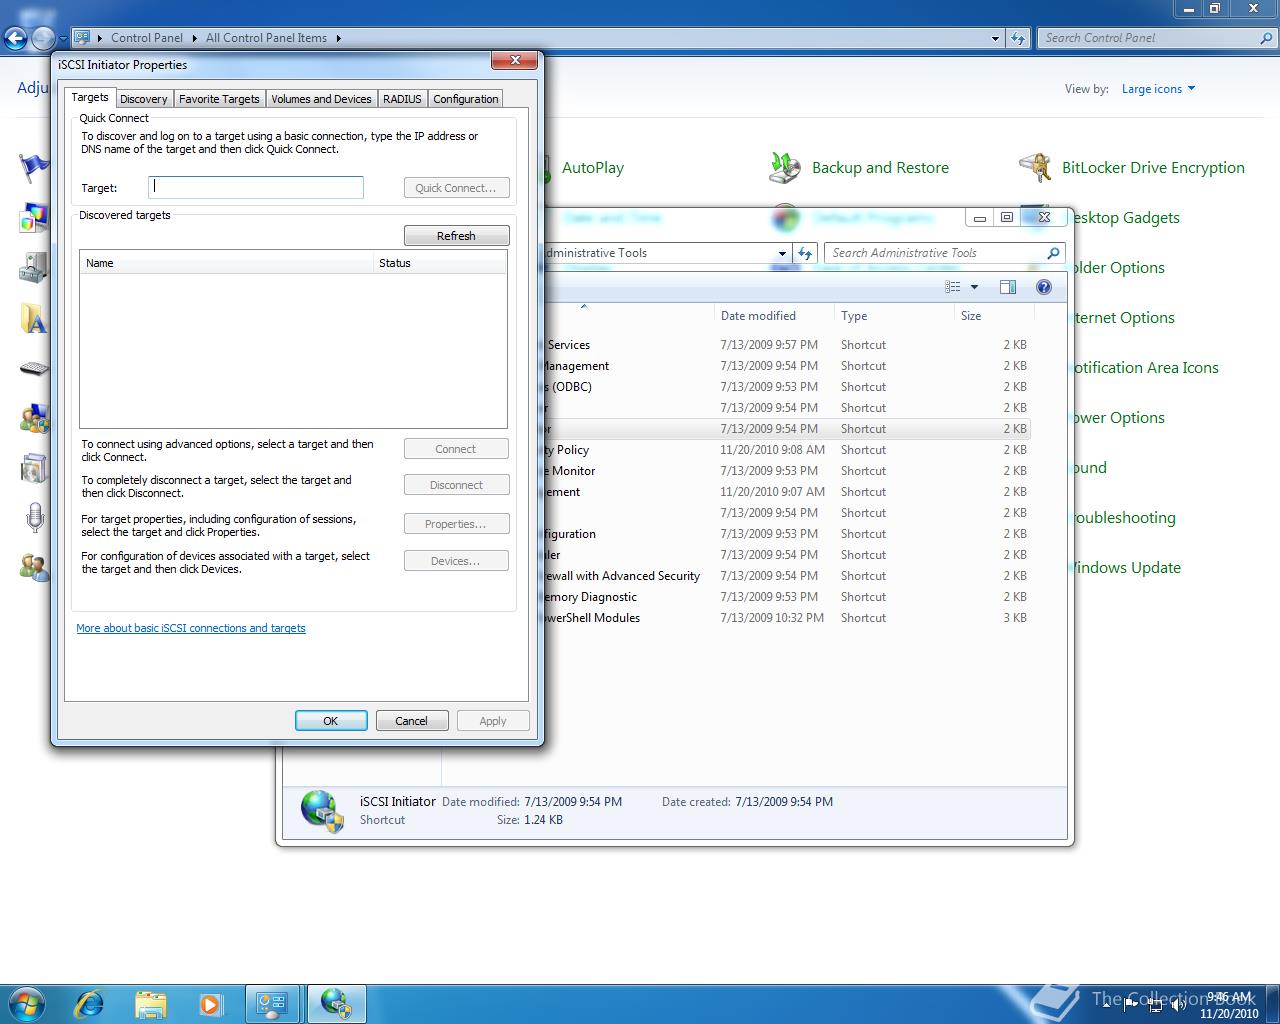Open the recent pages dropdown beside Forward
The height and width of the screenshot is (1024, 1280).
63,38
